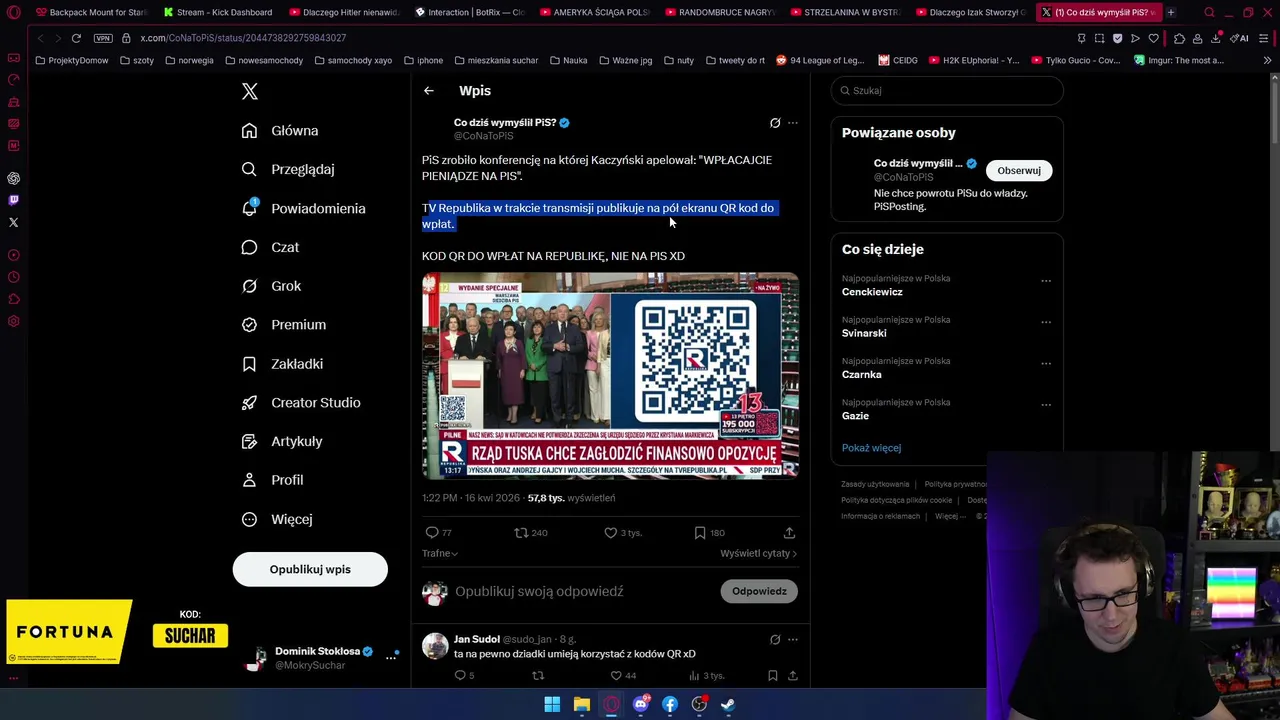This screenshot has width=1280, height=720.
Task: Open Trafne reply sorting dropdown
Action: click(x=440, y=553)
